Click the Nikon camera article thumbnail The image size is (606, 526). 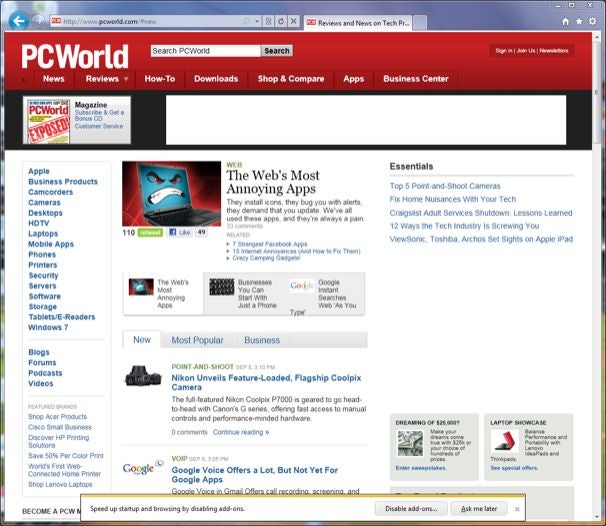tap(143, 376)
